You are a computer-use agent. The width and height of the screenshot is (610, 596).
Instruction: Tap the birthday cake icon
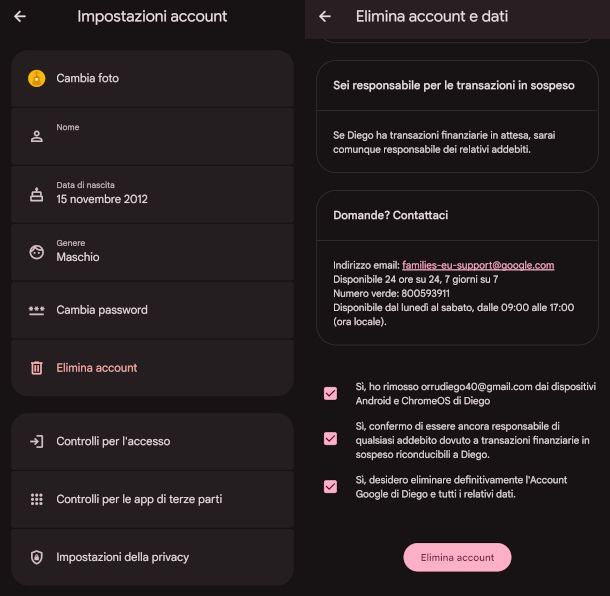tap(37, 194)
